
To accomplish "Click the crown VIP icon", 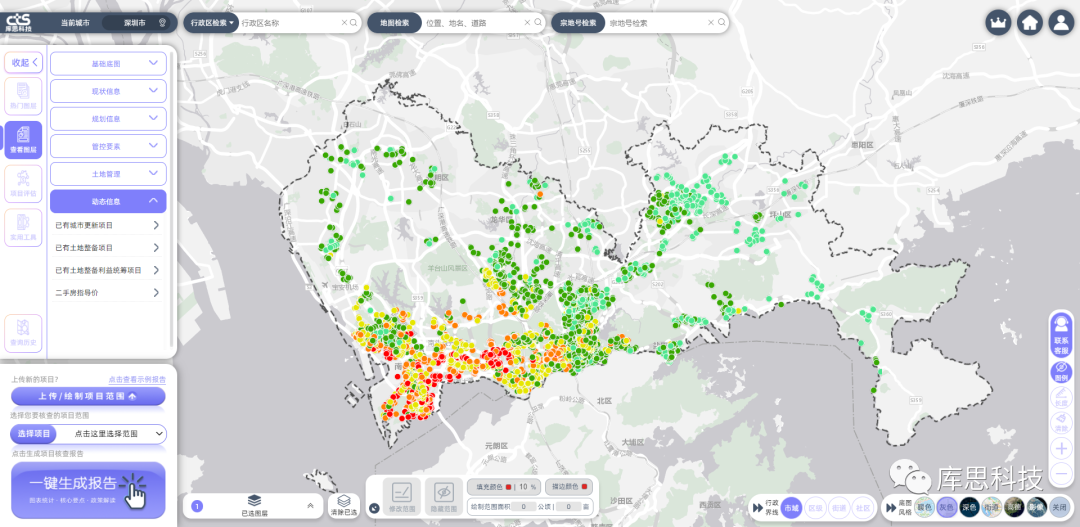I will (998, 23).
